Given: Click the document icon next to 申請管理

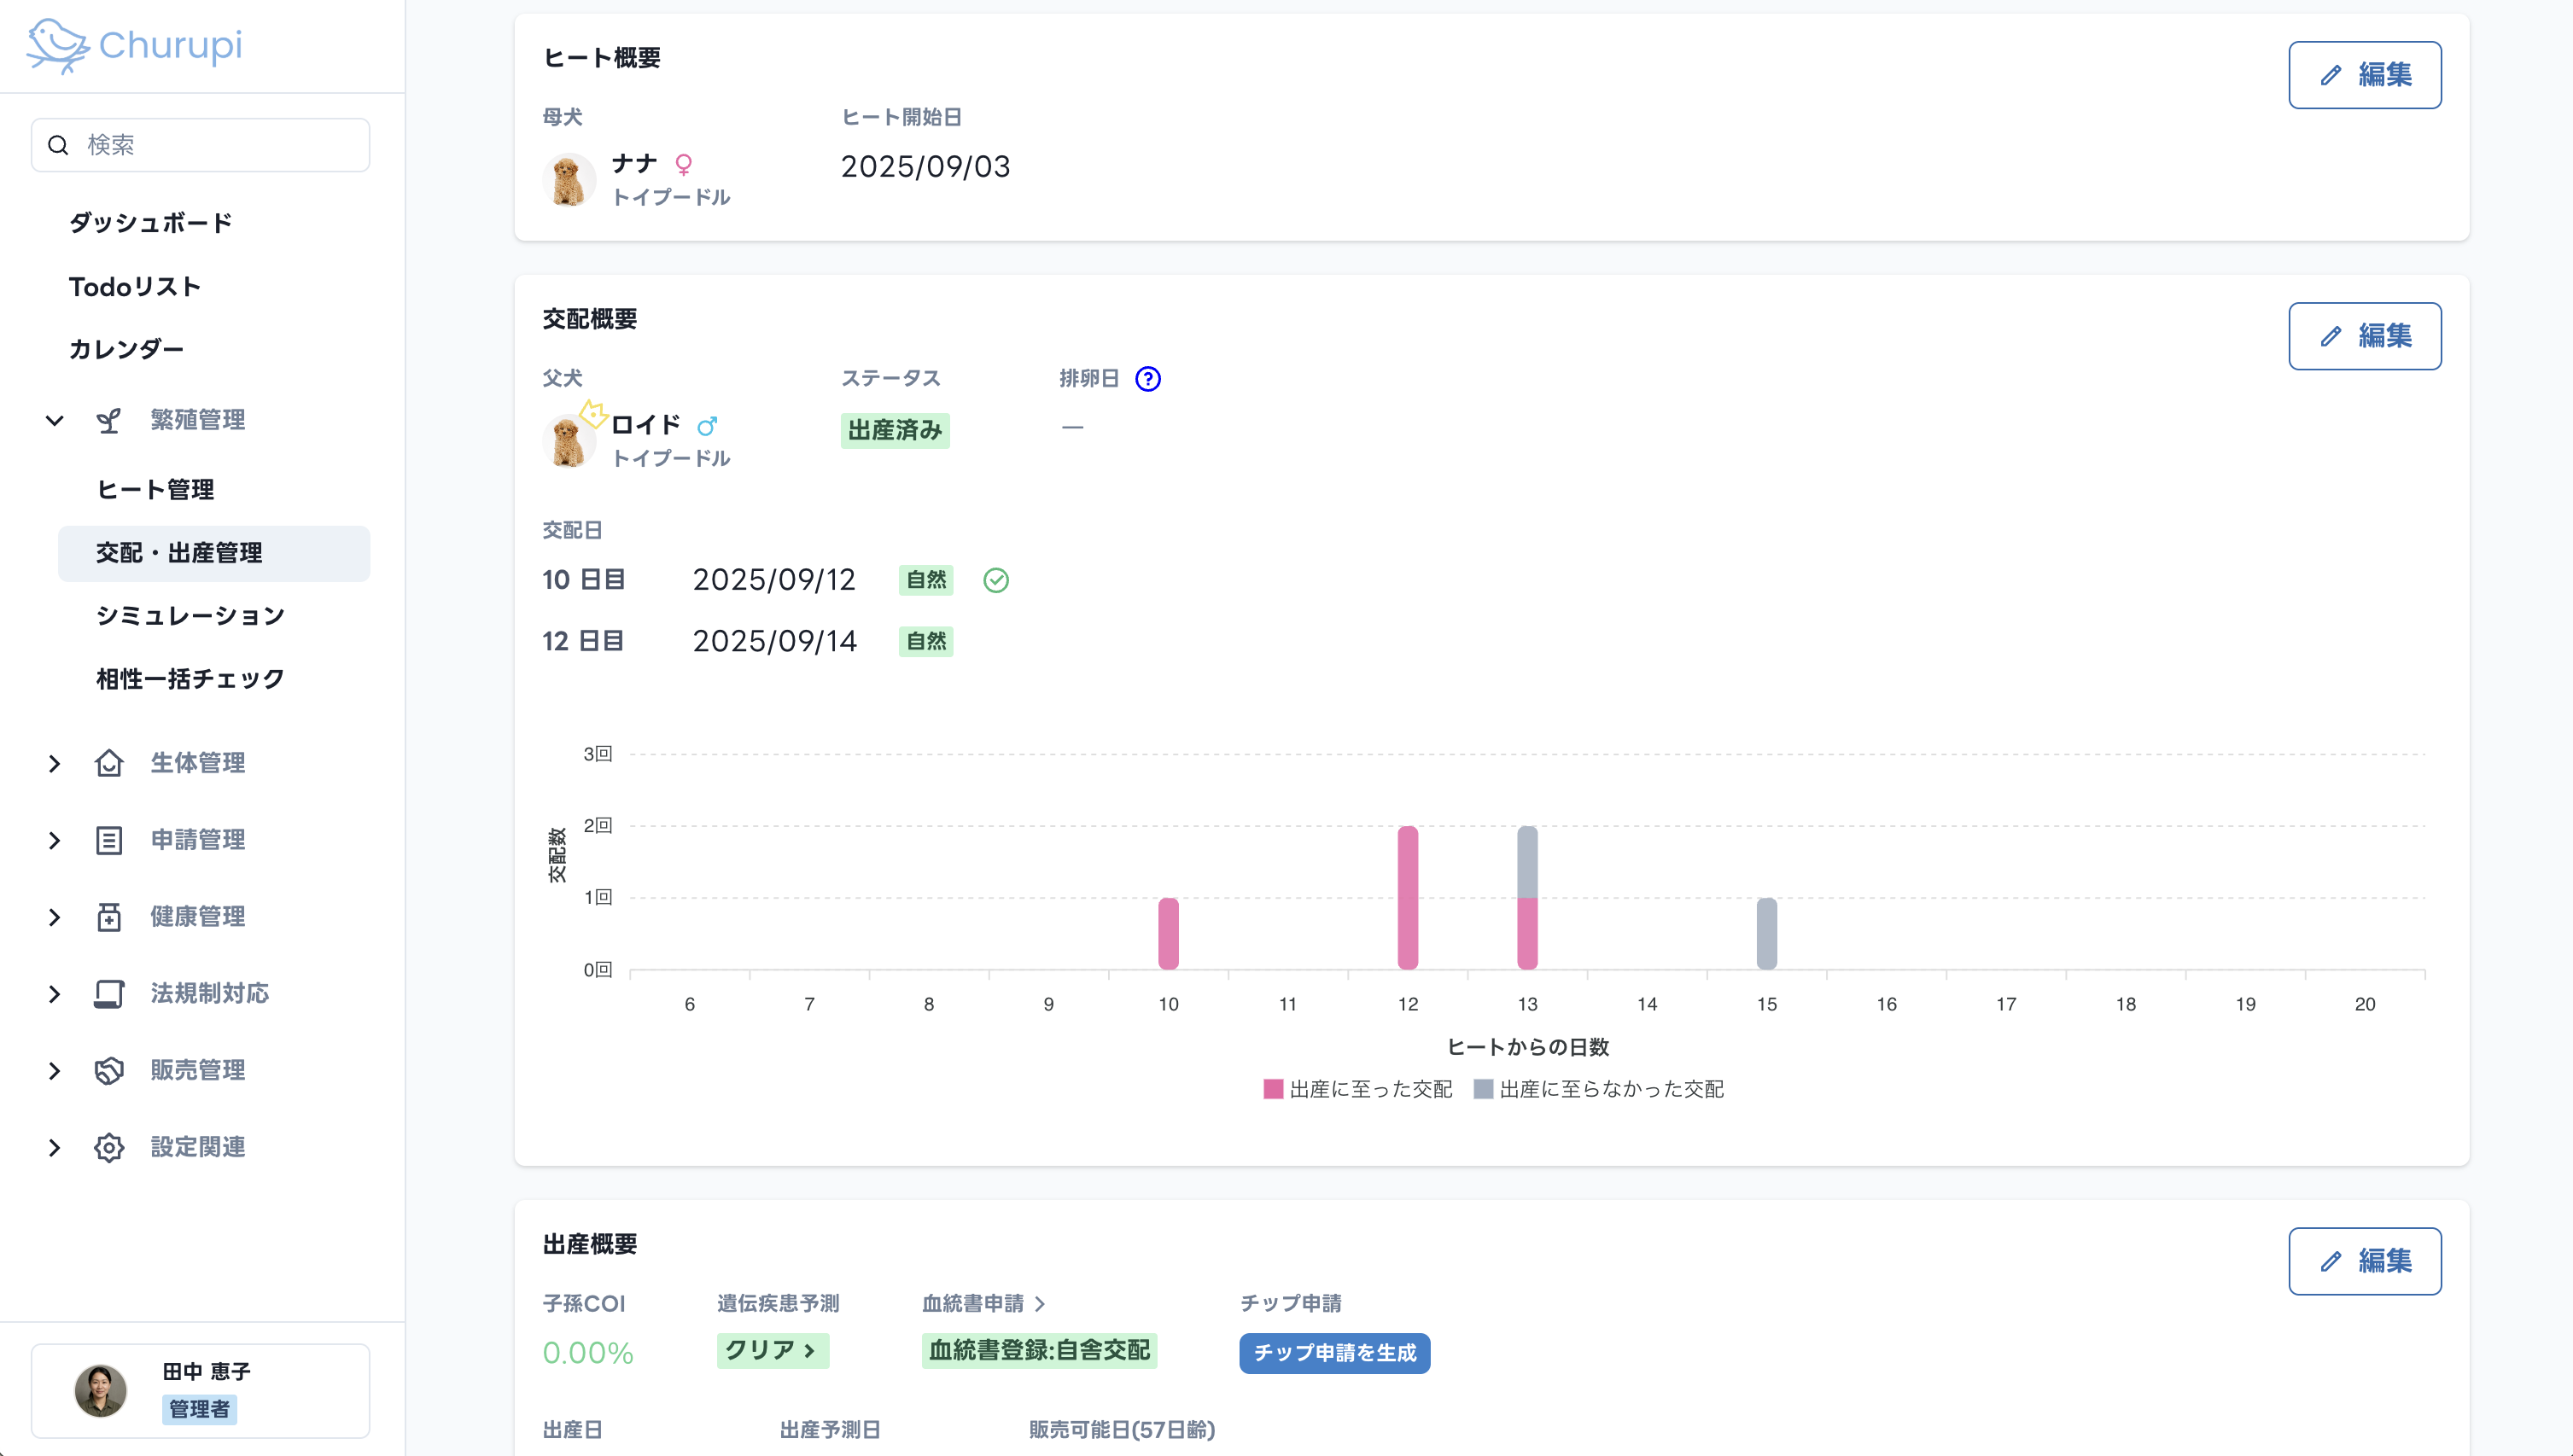Looking at the screenshot, I should tap(108, 840).
